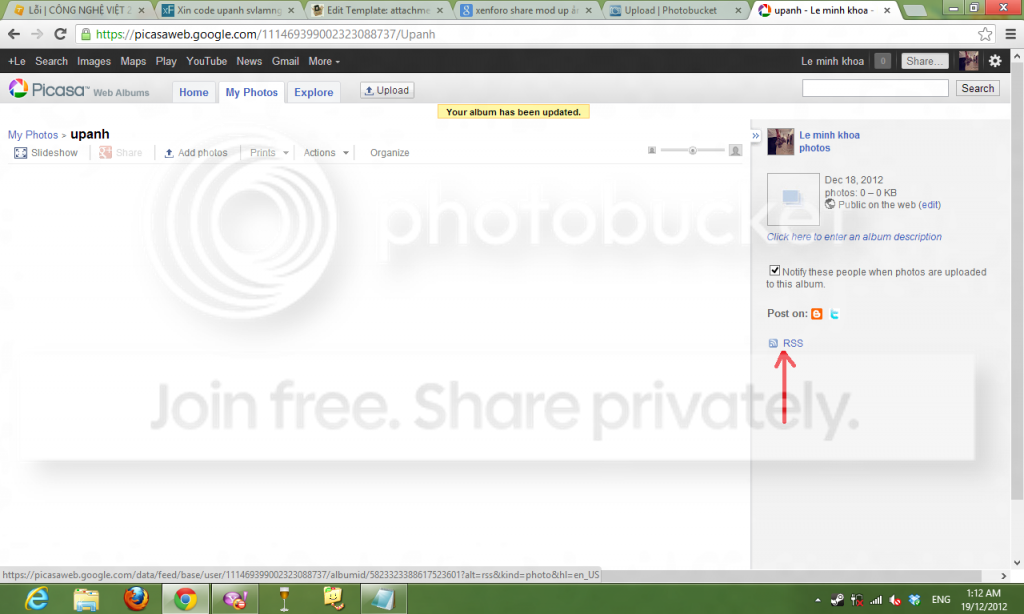Click the taskbar clock showing 1:12 AM
Image resolution: width=1024 pixels, height=614 pixels.
click(x=984, y=599)
